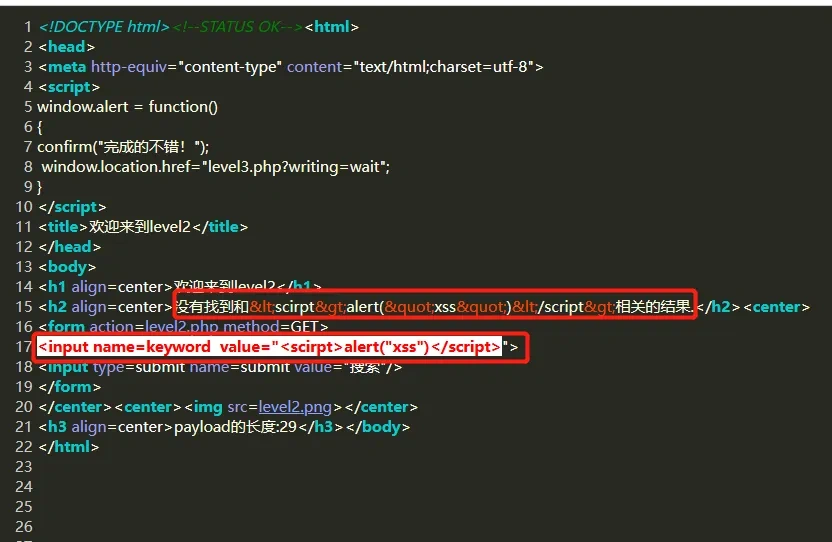This screenshot has height=542, width=832.
Task: Click the closing script tag on line 10
Action: [x=72, y=207]
